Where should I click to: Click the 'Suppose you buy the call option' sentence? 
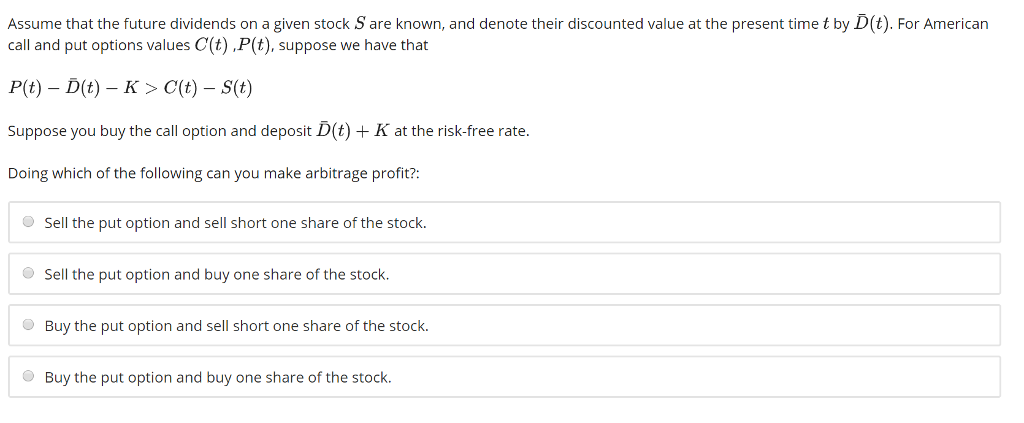pos(268,131)
